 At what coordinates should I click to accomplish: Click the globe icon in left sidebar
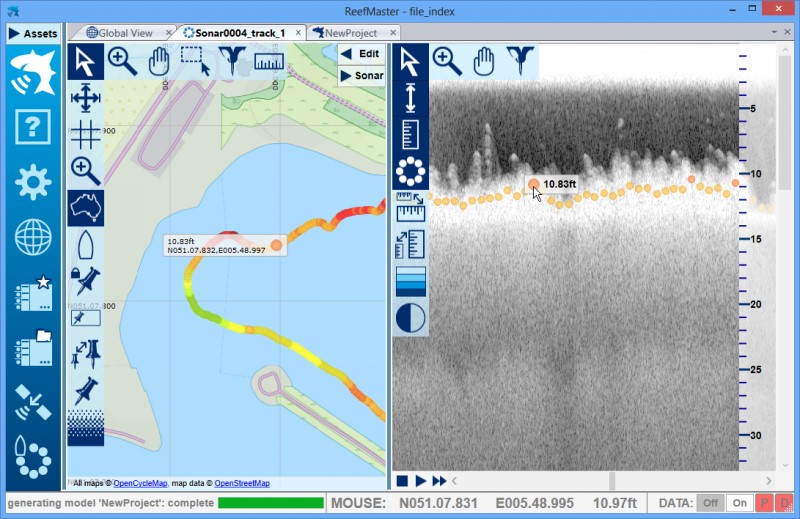(x=33, y=238)
